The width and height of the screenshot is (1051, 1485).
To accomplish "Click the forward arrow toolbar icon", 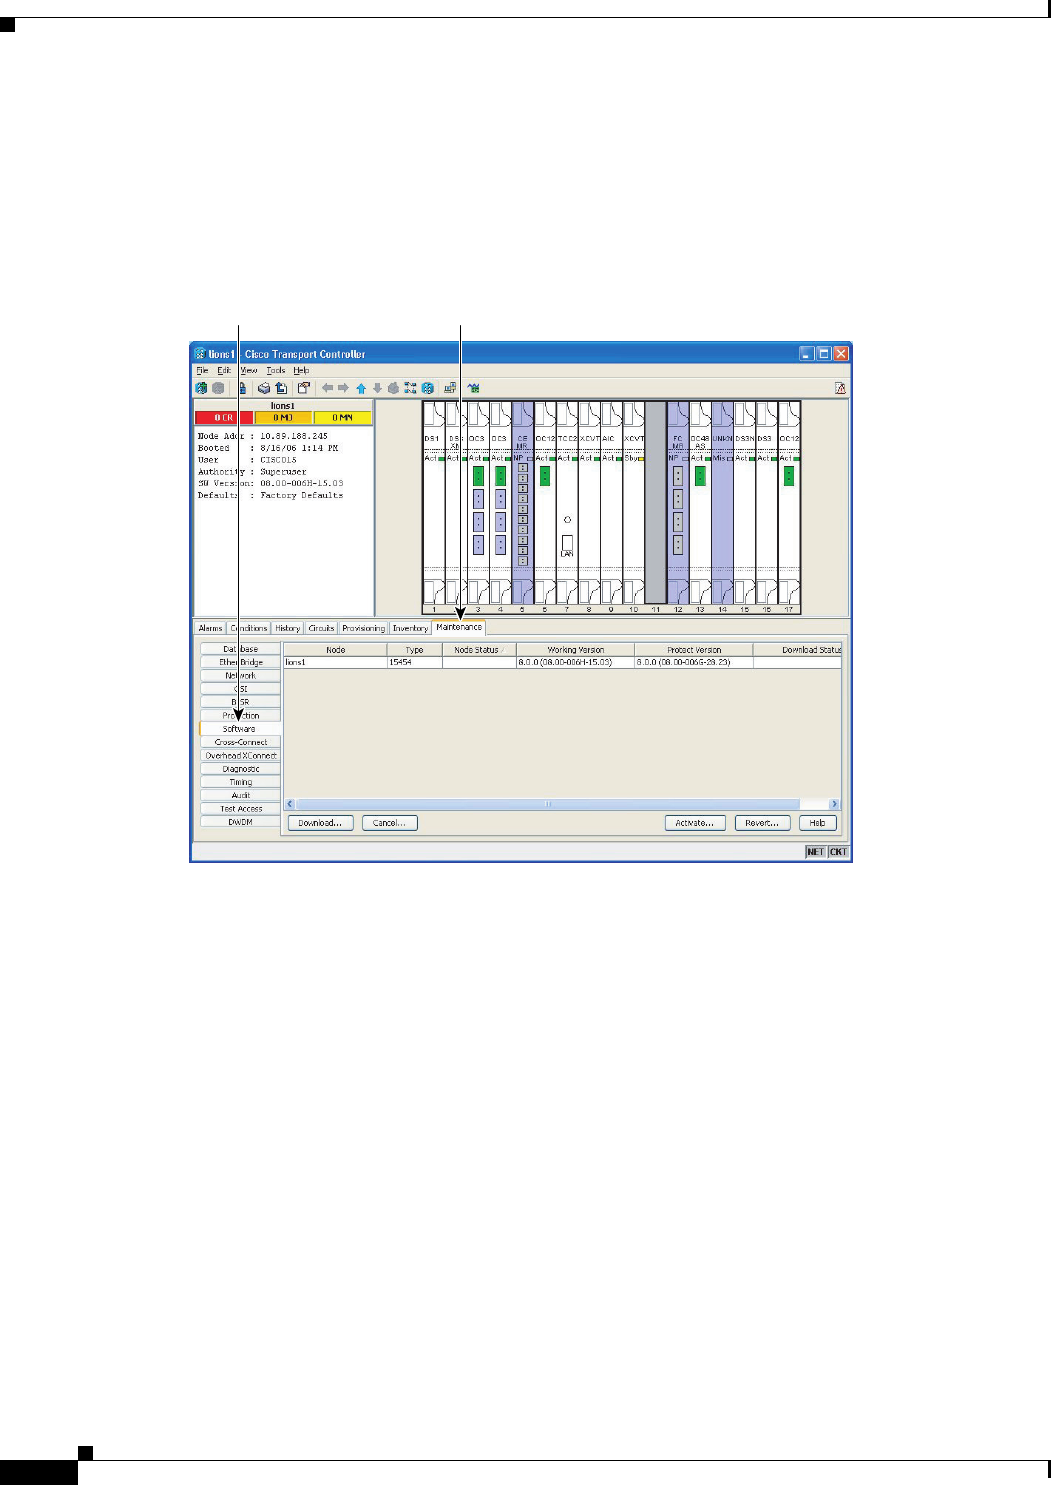I will tap(343, 388).
